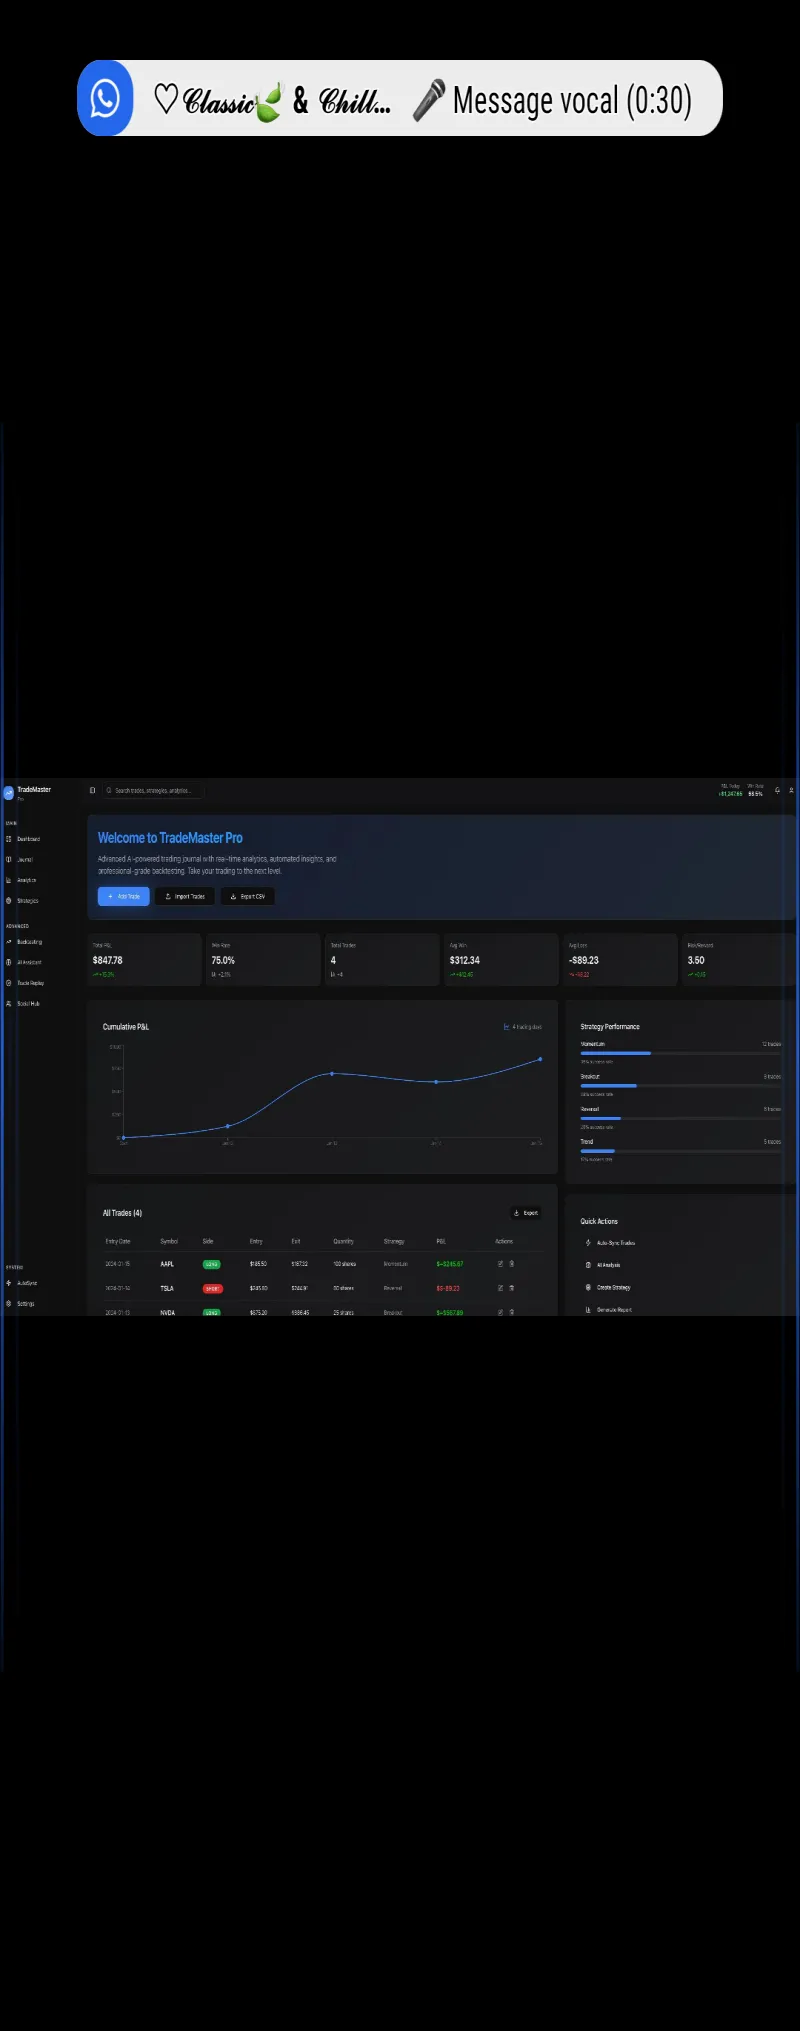800x2031 pixels.
Task: Focus the Search trades, strategies field
Action: (153, 790)
